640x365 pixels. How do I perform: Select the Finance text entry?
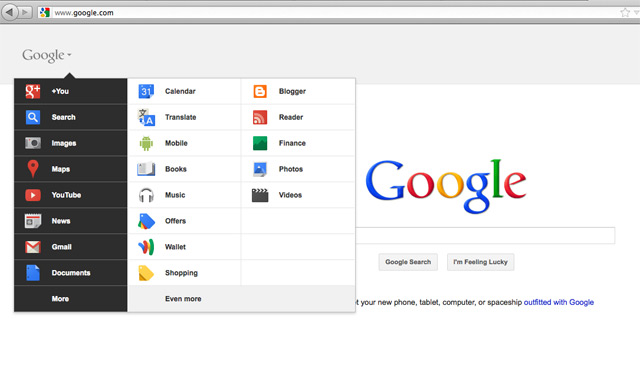coord(292,143)
